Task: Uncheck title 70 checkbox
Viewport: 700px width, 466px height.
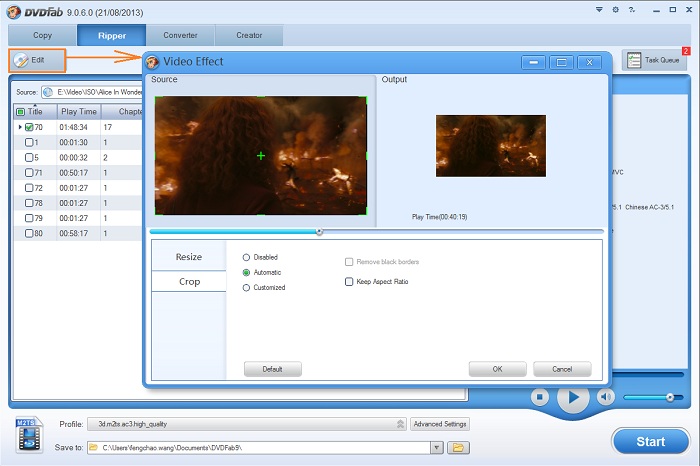Action: (29, 127)
